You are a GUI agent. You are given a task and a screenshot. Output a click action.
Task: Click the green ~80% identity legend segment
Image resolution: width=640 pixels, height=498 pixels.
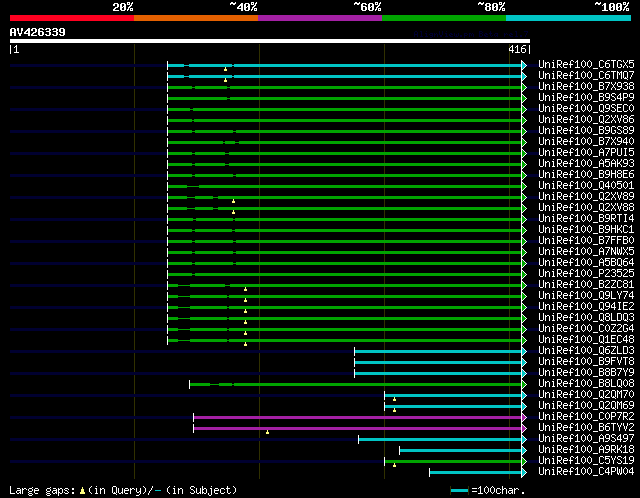(x=444, y=18)
